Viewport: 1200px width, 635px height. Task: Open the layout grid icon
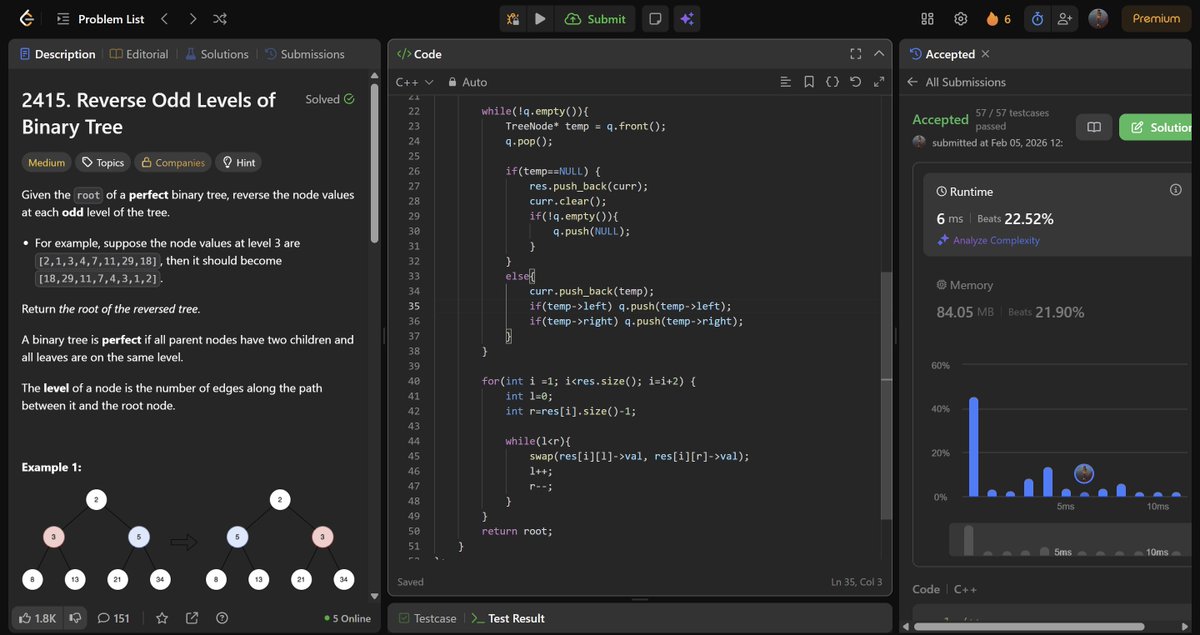click(927, 19)
